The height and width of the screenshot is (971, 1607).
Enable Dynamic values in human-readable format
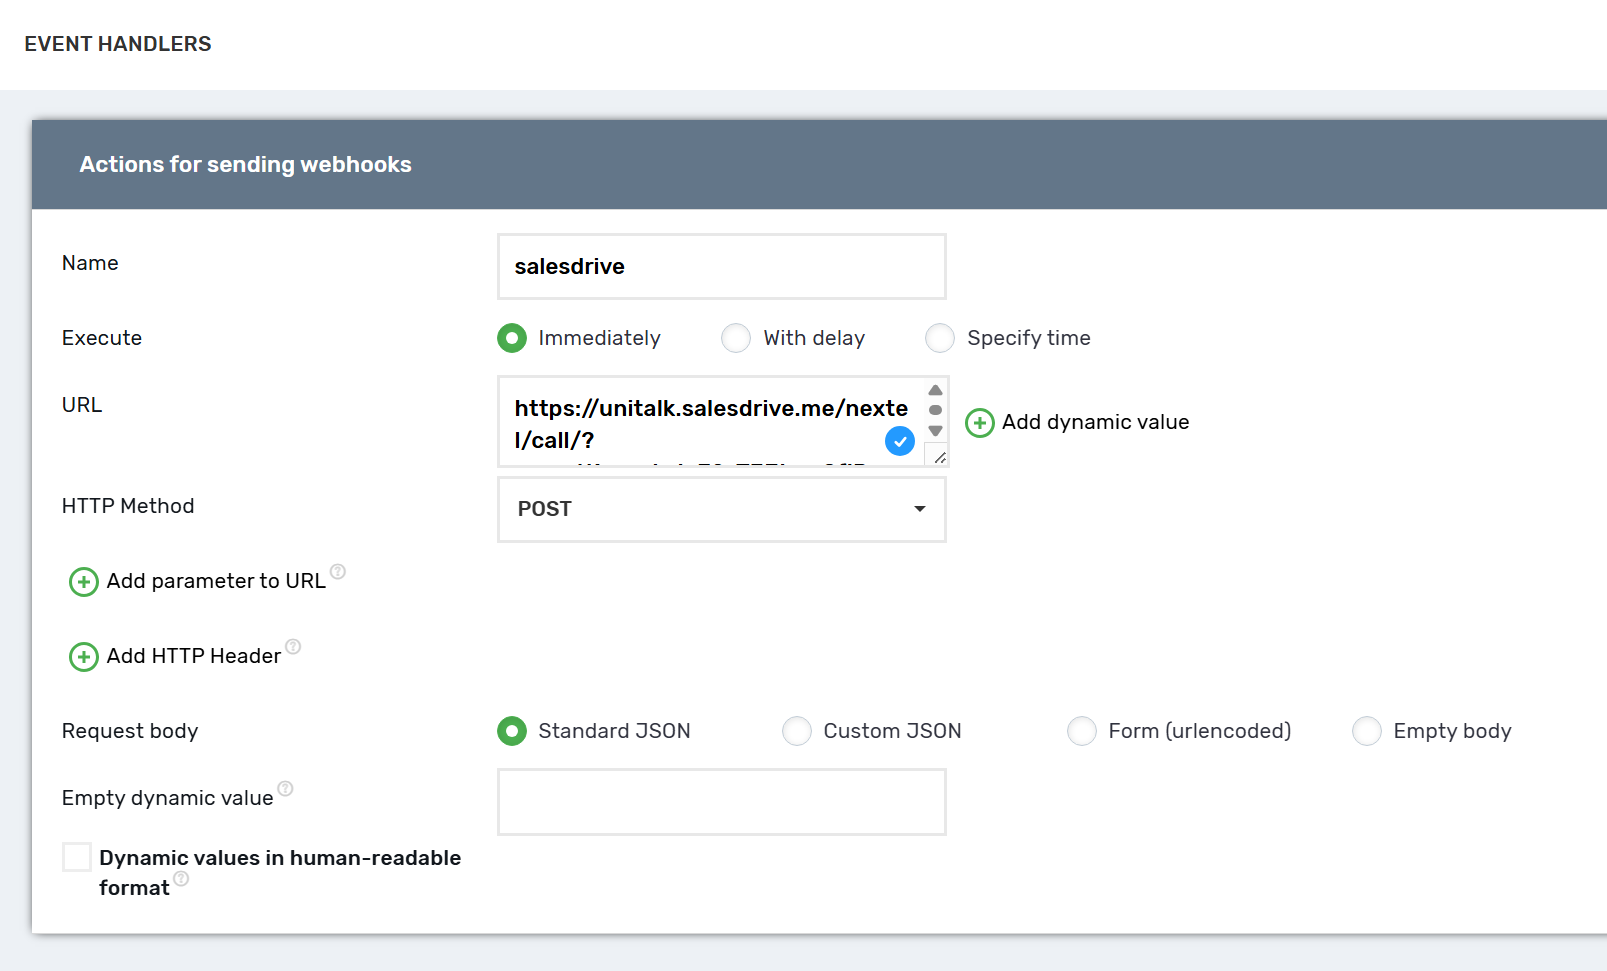pyautogui.click(x=77, y=858)
